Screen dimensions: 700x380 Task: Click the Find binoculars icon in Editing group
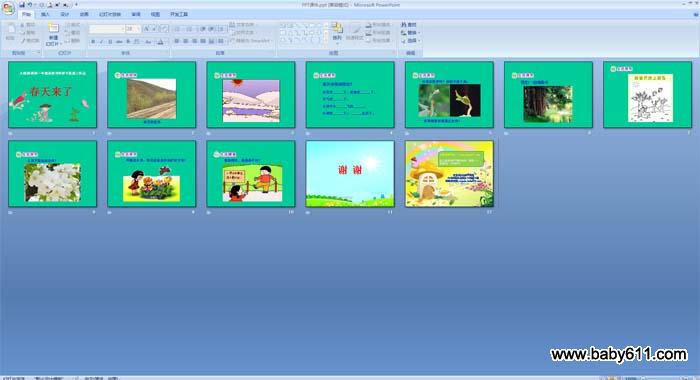tap(404, 25)
